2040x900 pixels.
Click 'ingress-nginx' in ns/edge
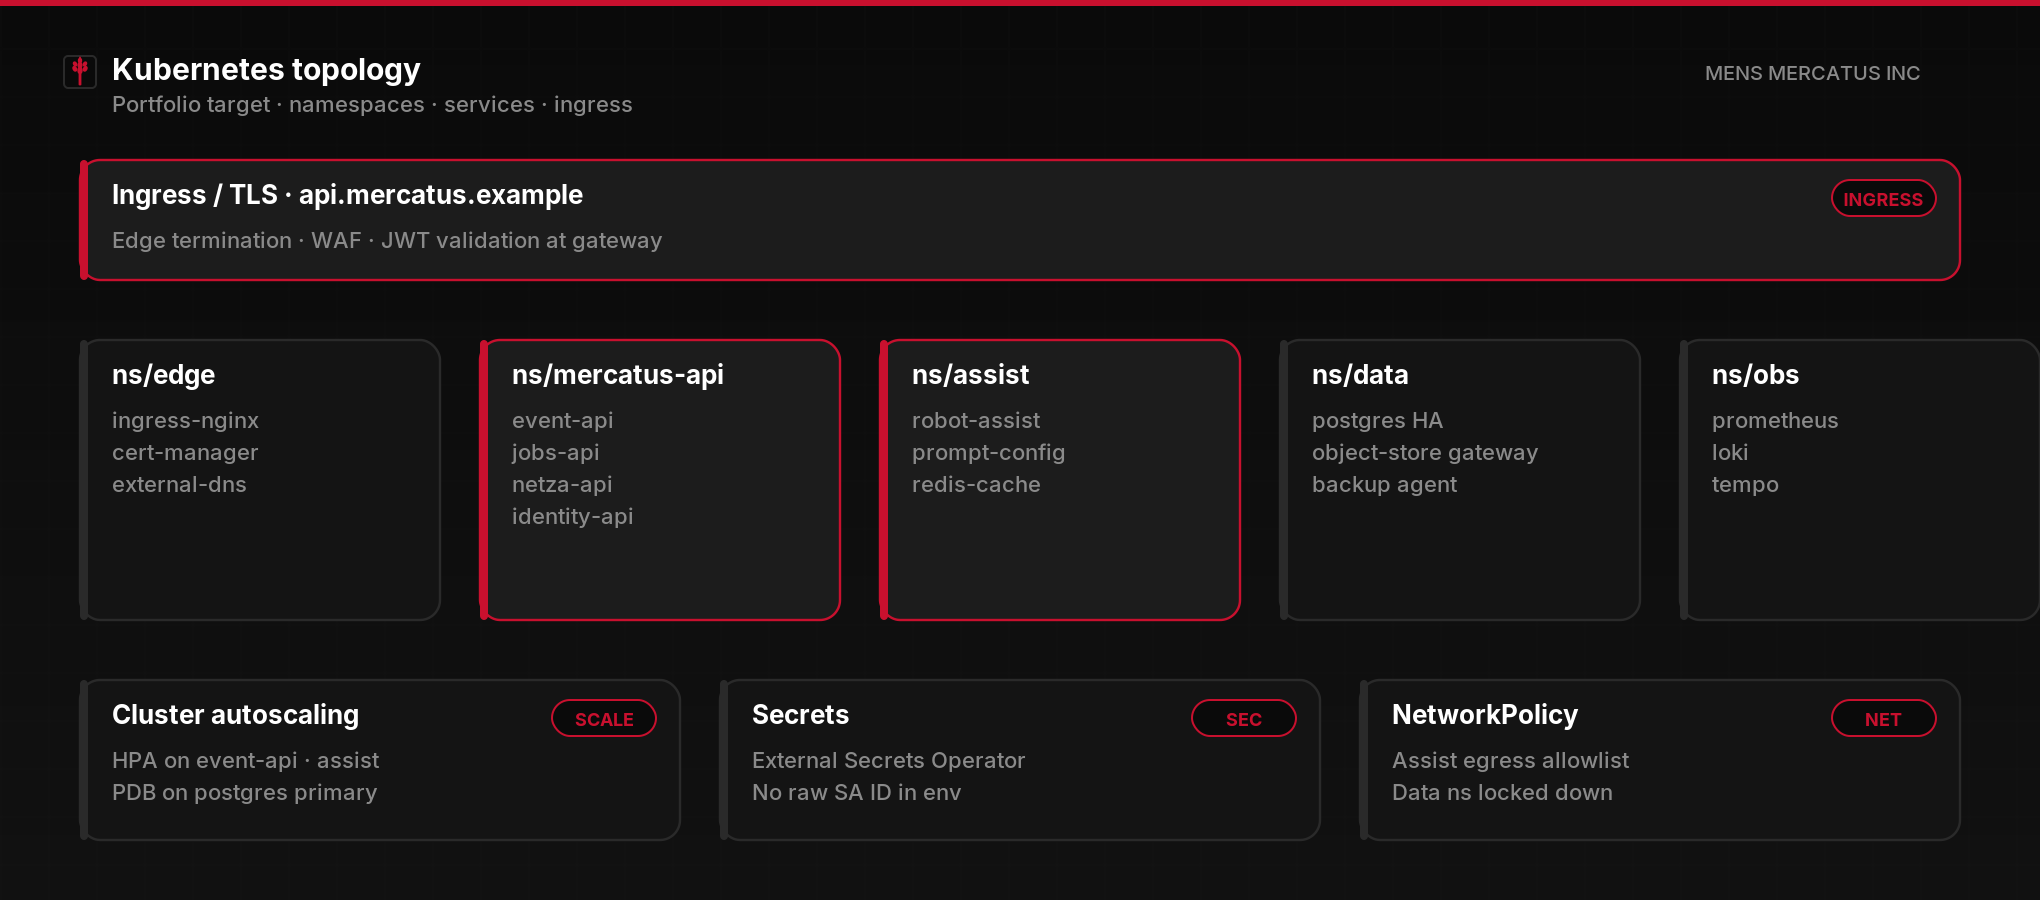pos(185,421)
